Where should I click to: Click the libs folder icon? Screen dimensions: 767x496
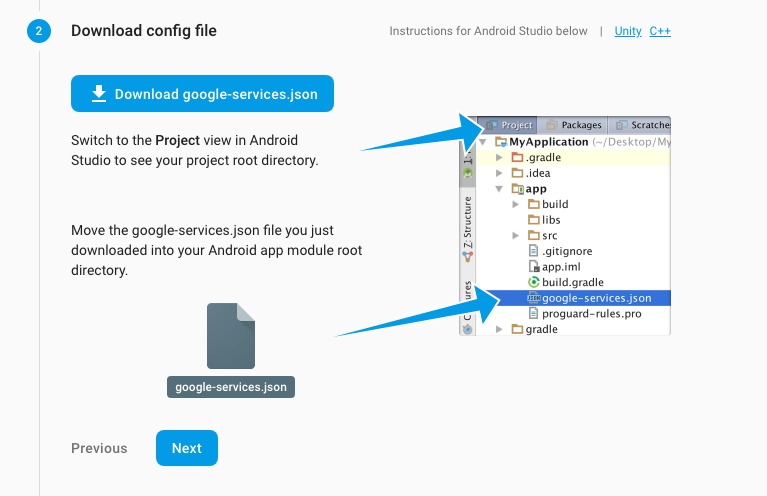[x=534, y=220]
